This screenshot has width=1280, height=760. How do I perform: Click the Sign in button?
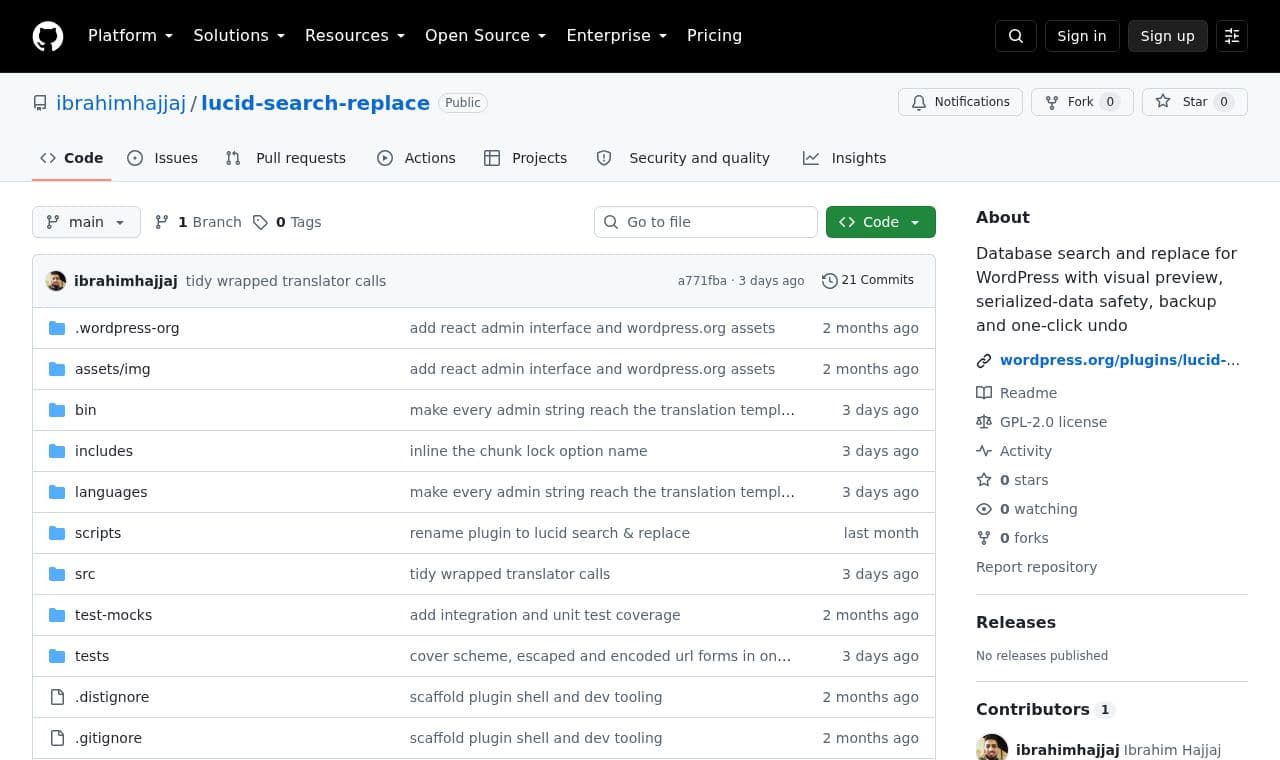[x=1082, y=36]
